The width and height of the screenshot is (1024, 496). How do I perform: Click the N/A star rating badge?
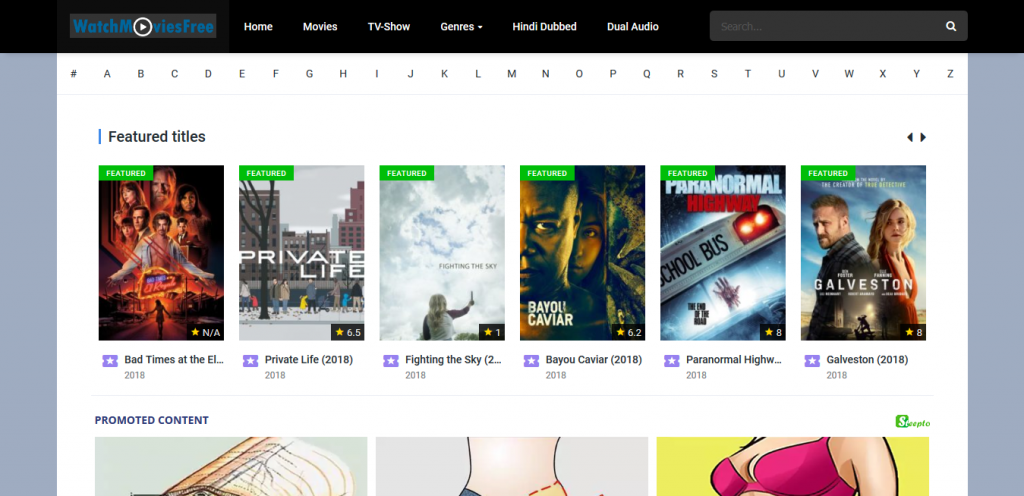point(205,332)
